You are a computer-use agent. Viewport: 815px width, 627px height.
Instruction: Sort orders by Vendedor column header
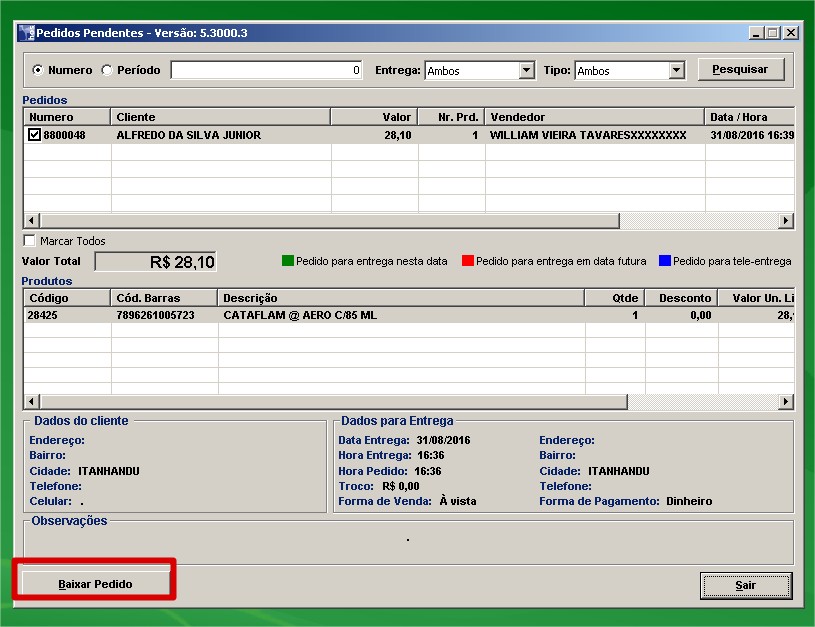tap(594, 117)
